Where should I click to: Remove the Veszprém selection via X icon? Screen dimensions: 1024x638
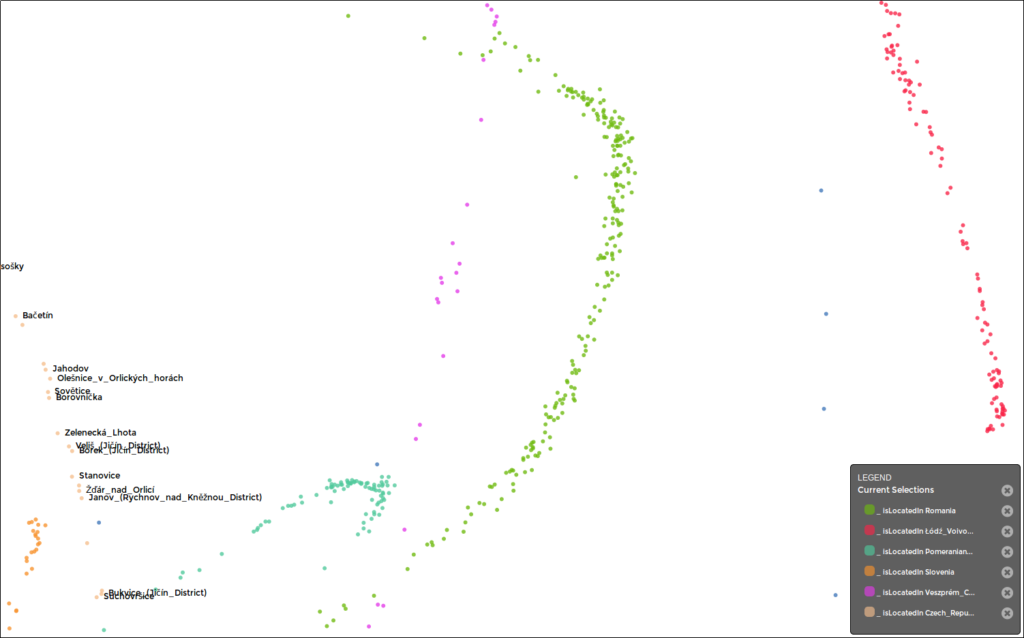(x=1007, y=592)
